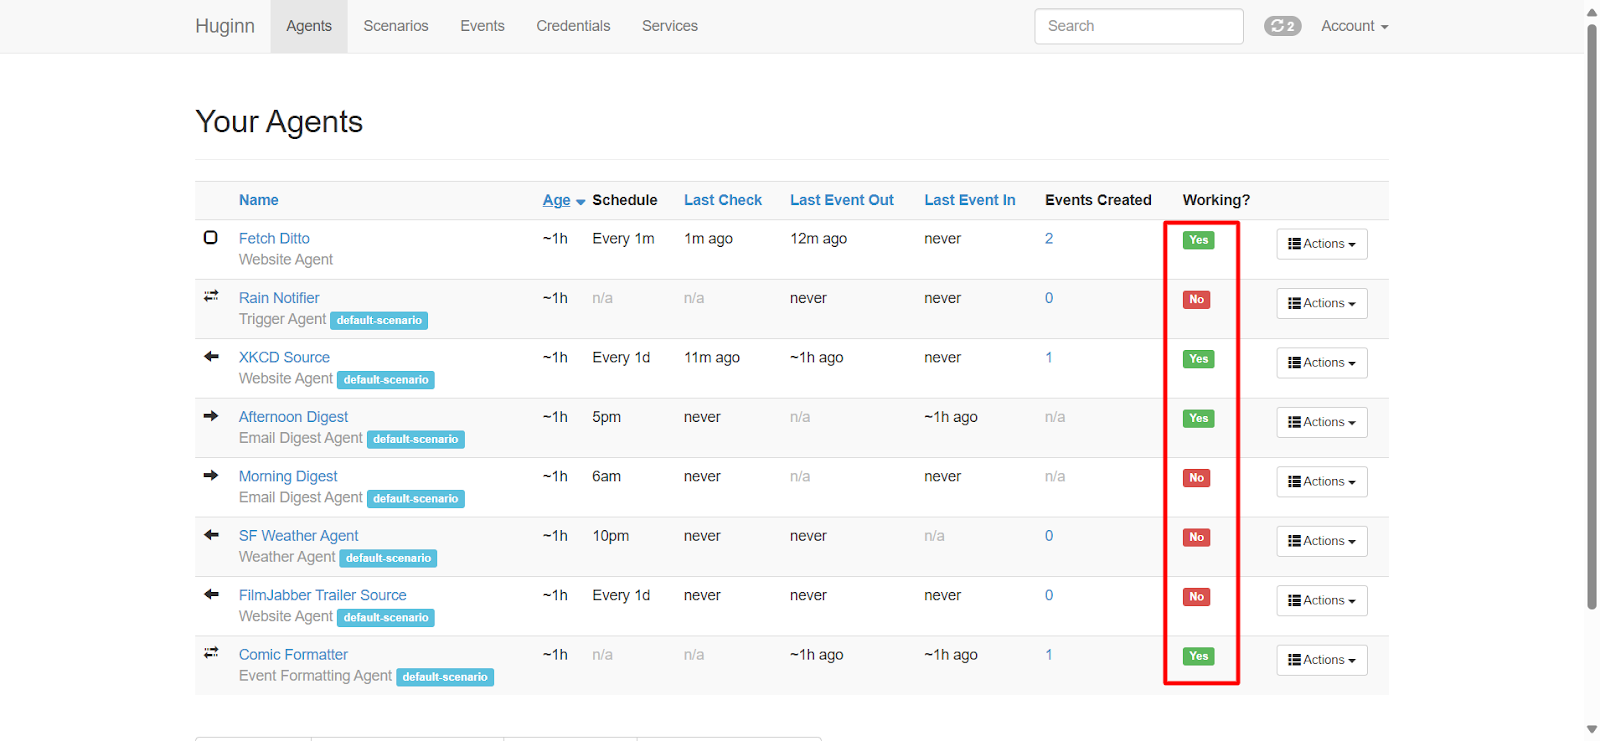
Task: Click the No badge for FilmJabber Trailer Source
Action: (1196, 597)
